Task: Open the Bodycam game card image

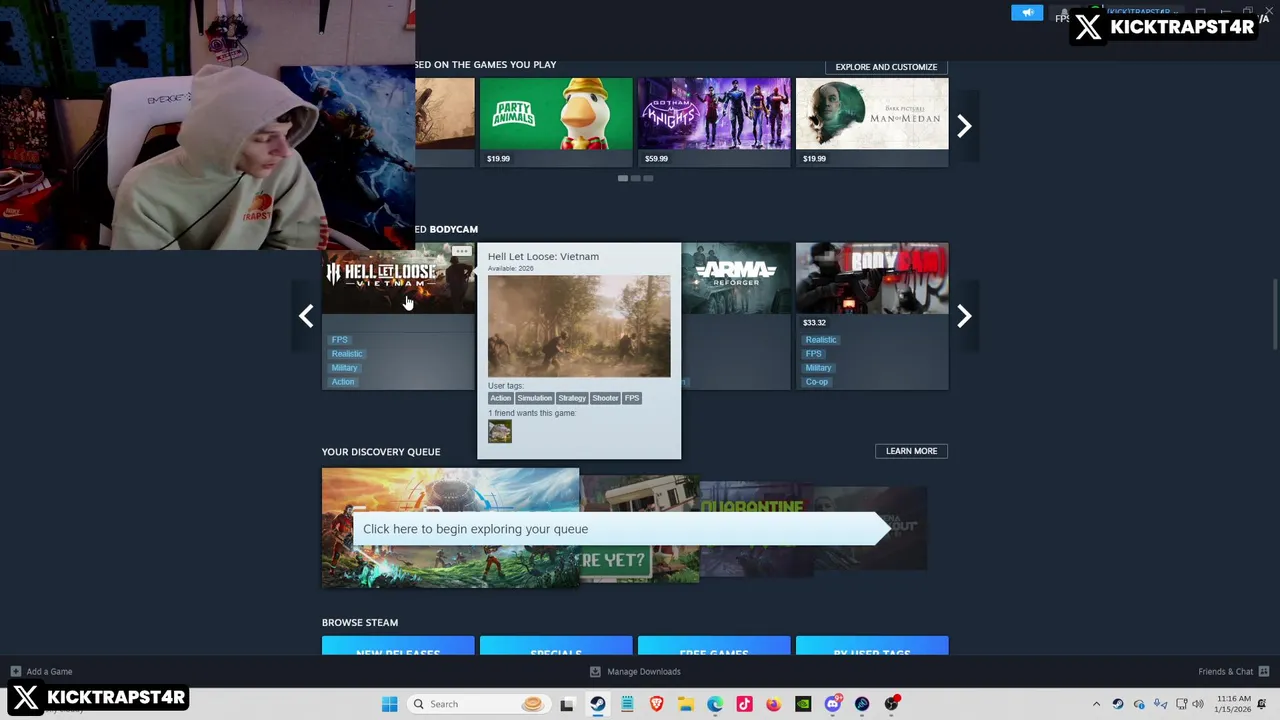Action: [x=872, y=278]
